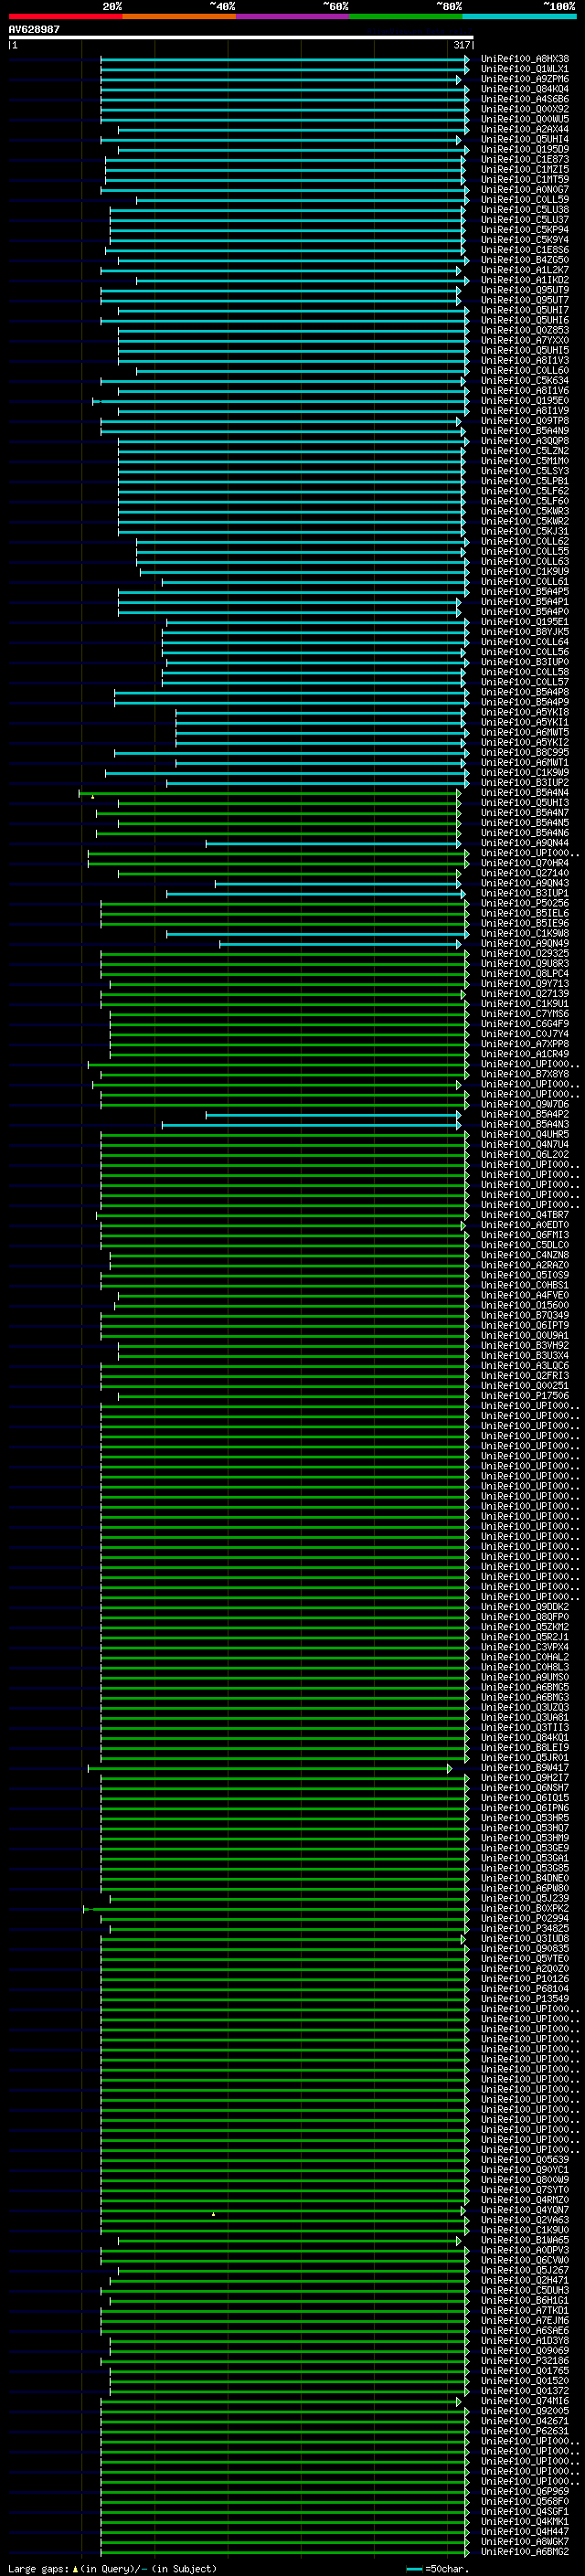
Task: Select the UniRef100_B5A4N4 entry
Action: coord(525,793)
